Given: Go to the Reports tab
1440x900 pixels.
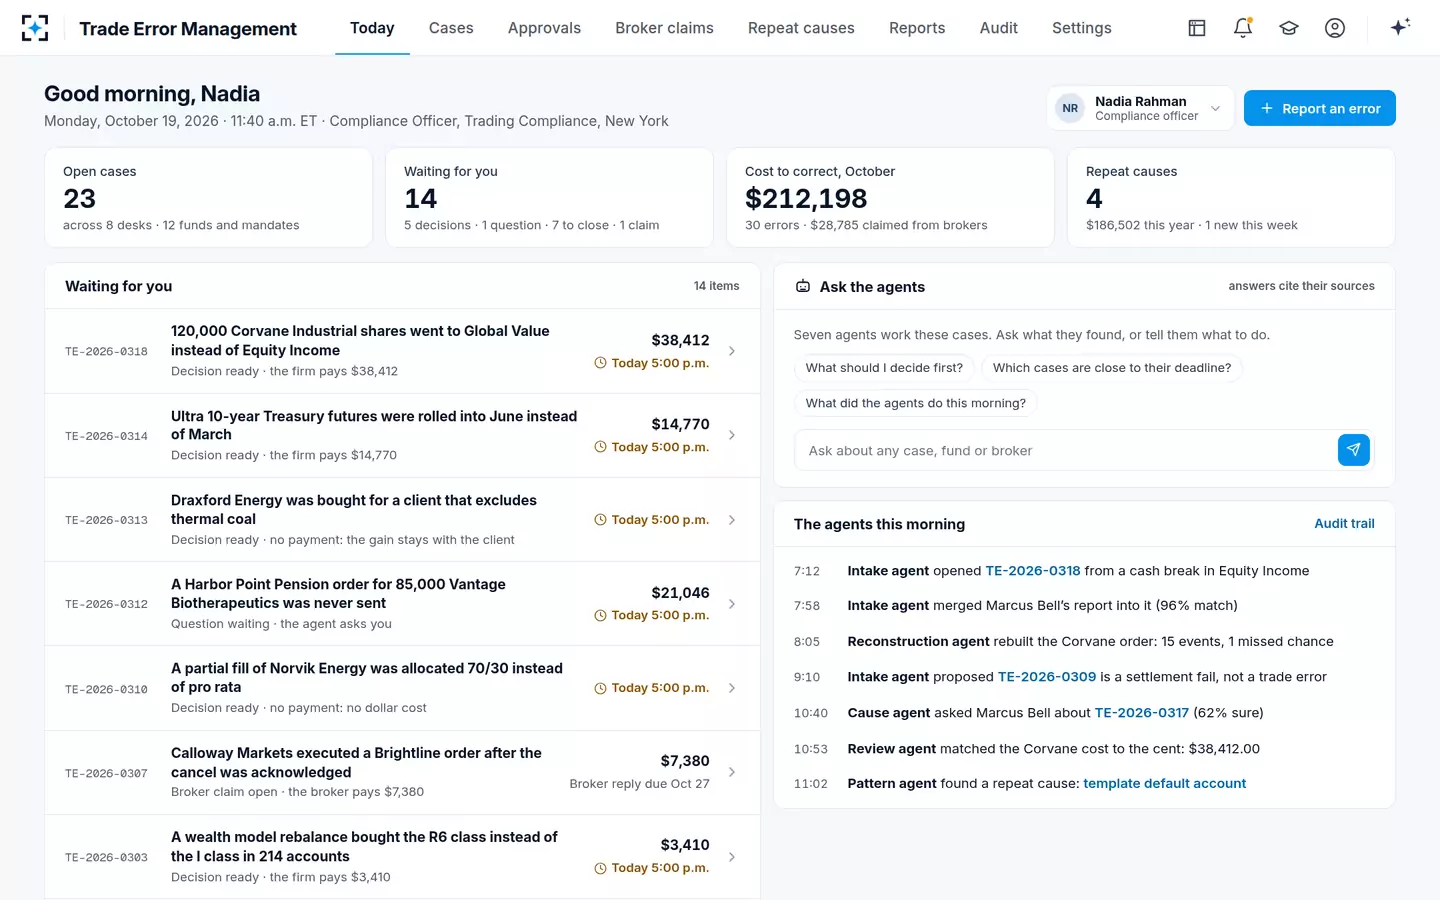Looking at the screenshot, I should [917, 28].
